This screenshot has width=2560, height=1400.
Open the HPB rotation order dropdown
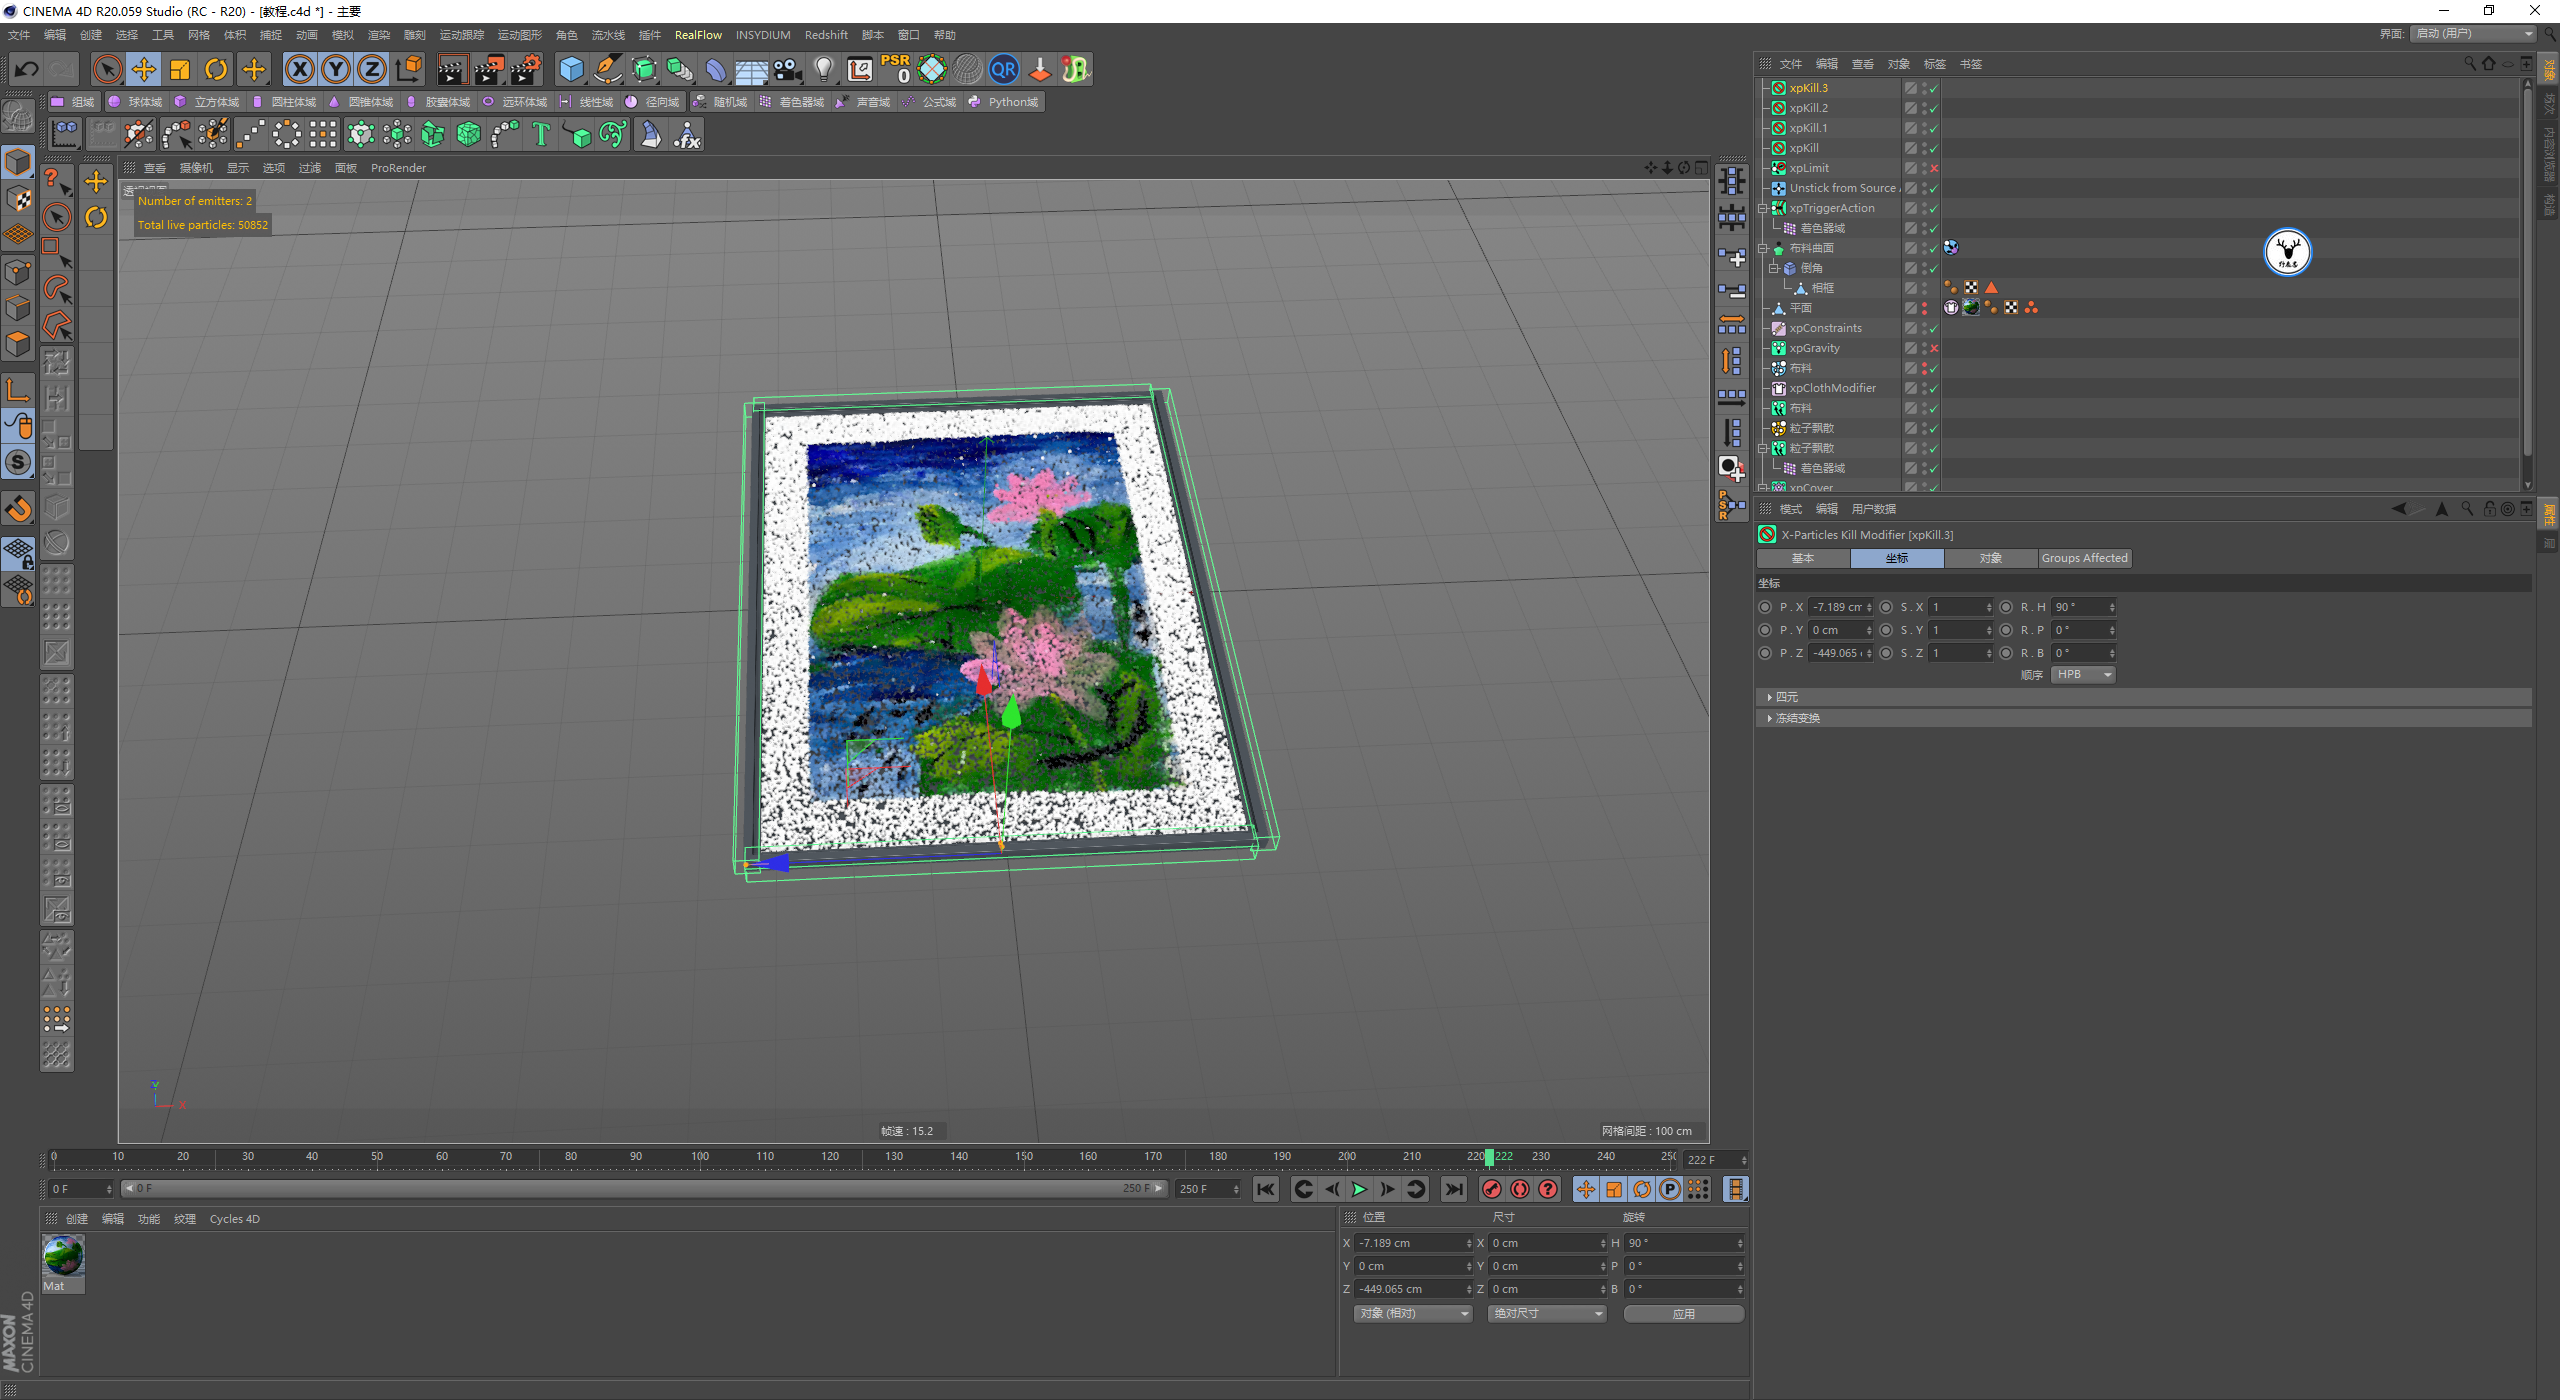[x=2083, y=675]
